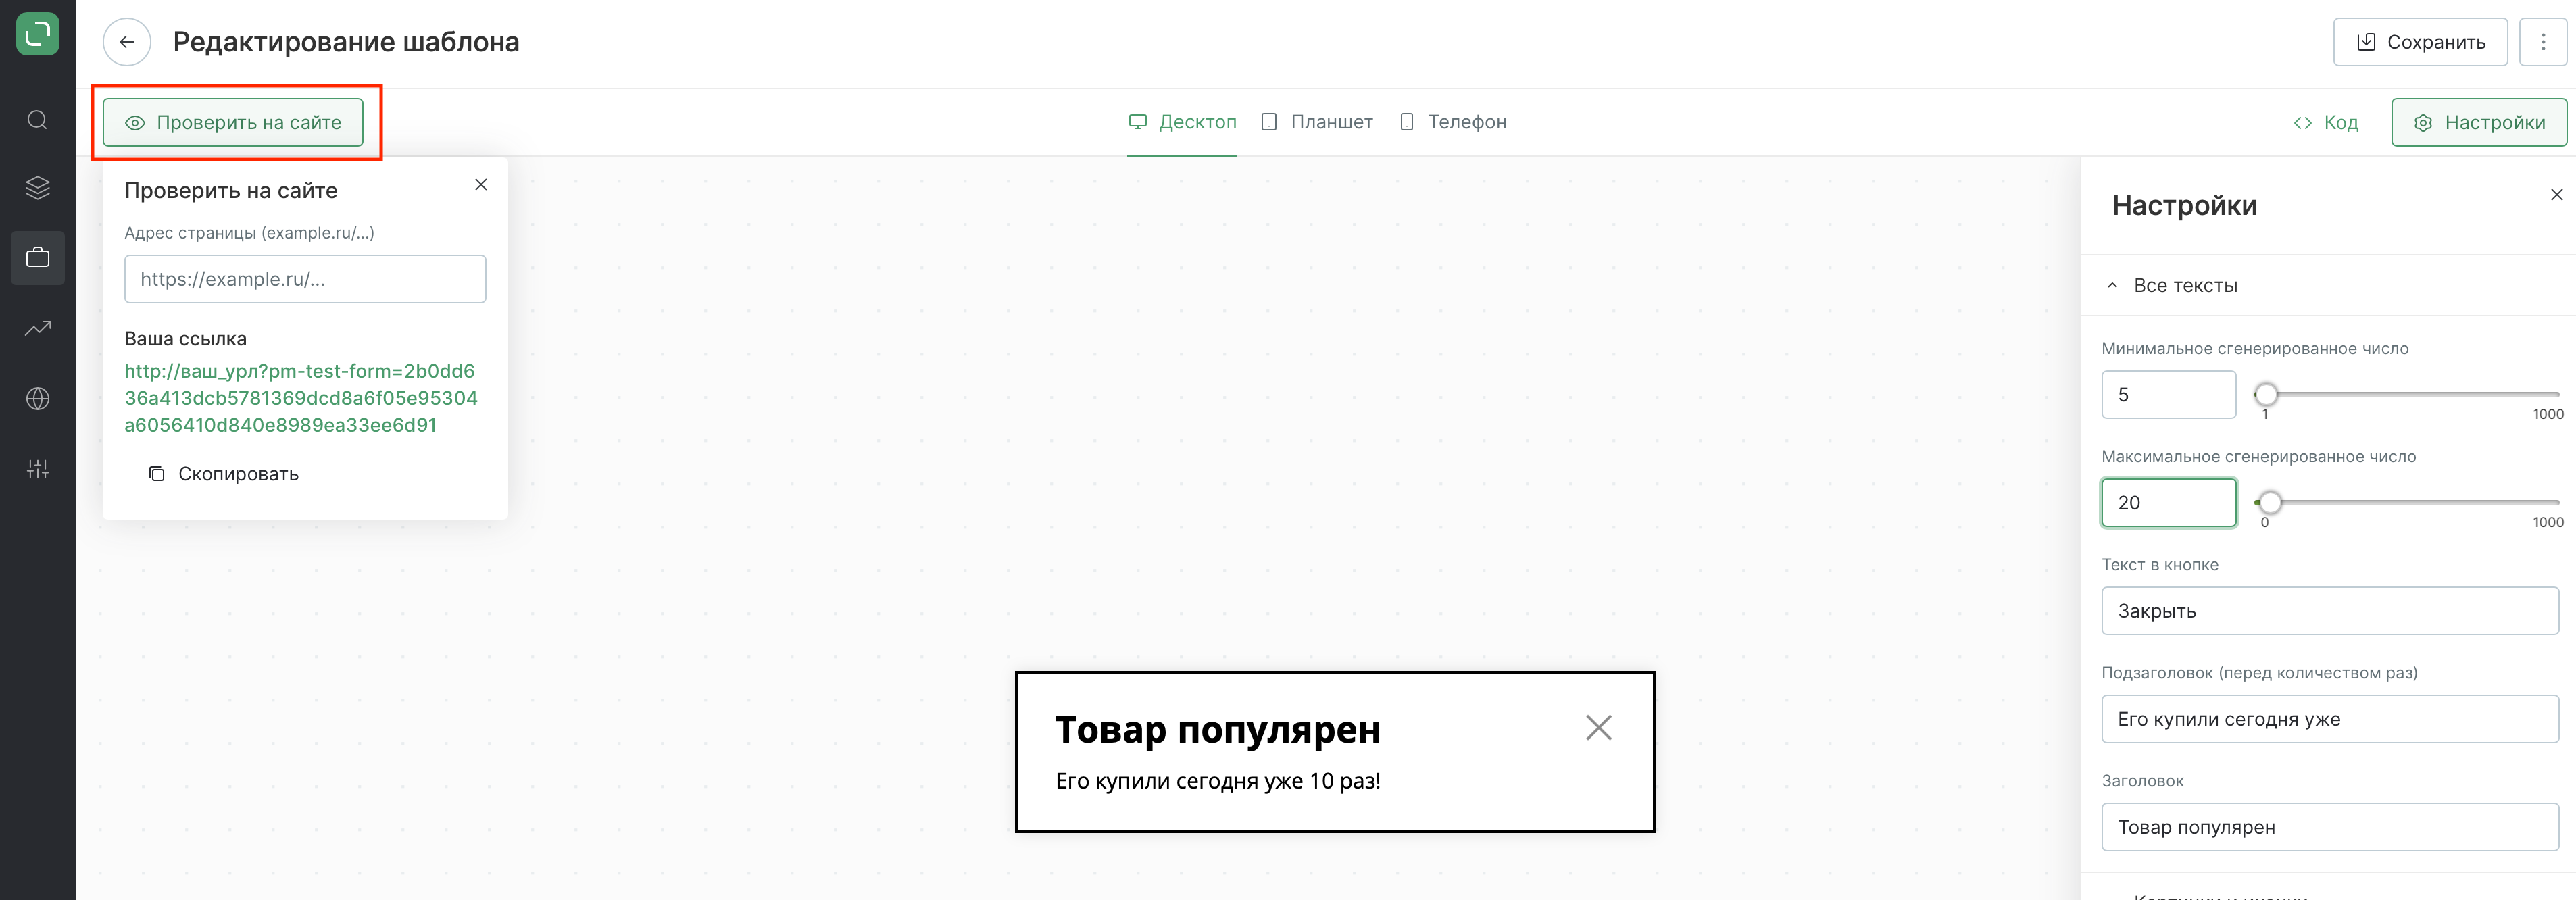Go back using the arrow button
This screenshot has height=900, width=2576.
pyautogui.click(x=127, y=42)
